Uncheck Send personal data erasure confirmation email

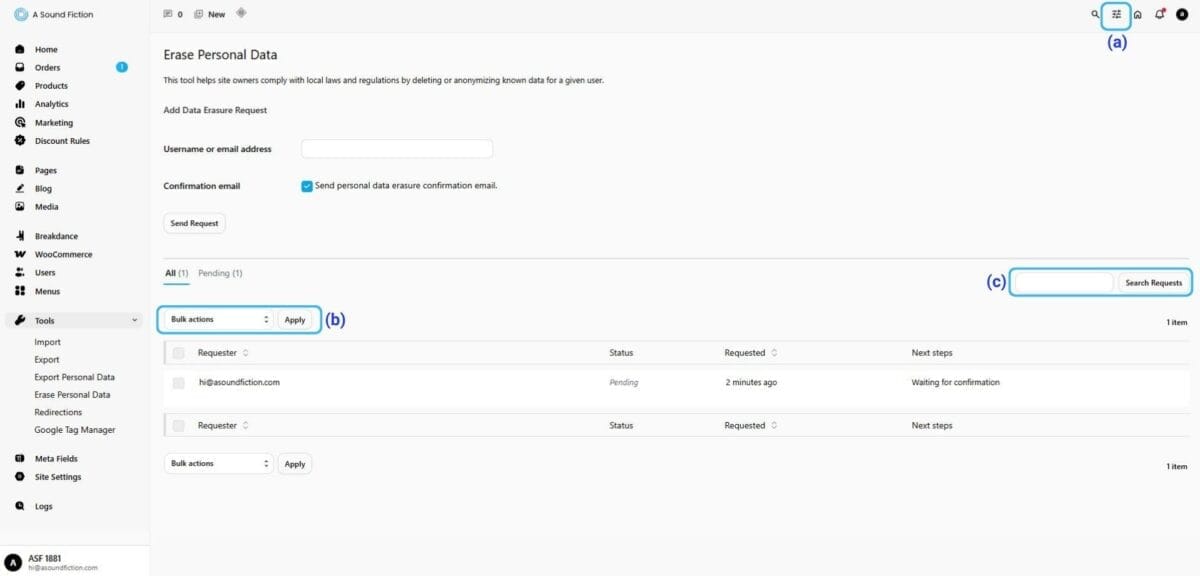click(307, 186)
